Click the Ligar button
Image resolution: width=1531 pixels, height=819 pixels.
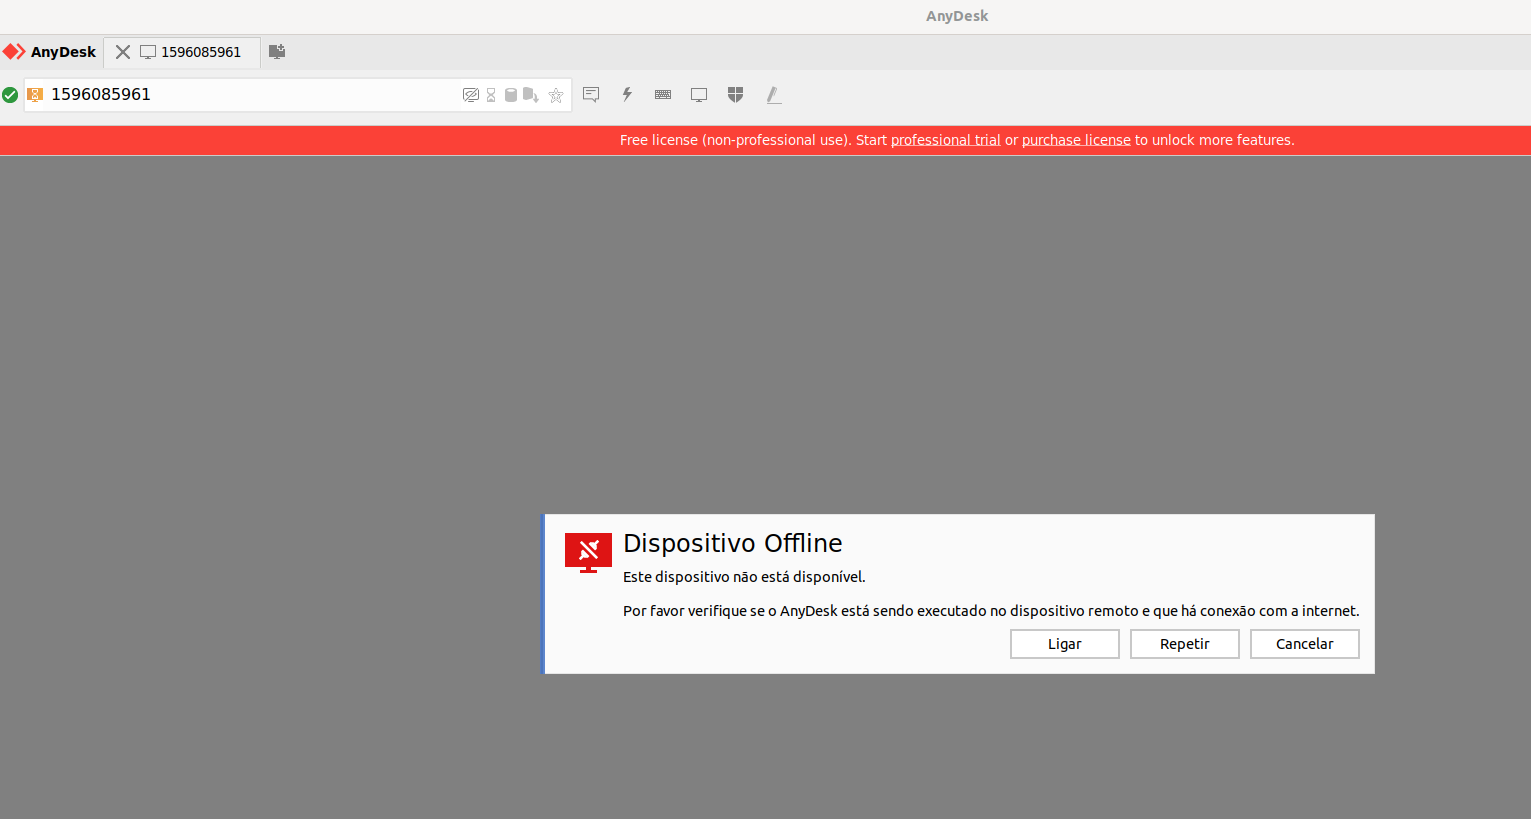click(1065, 644)
